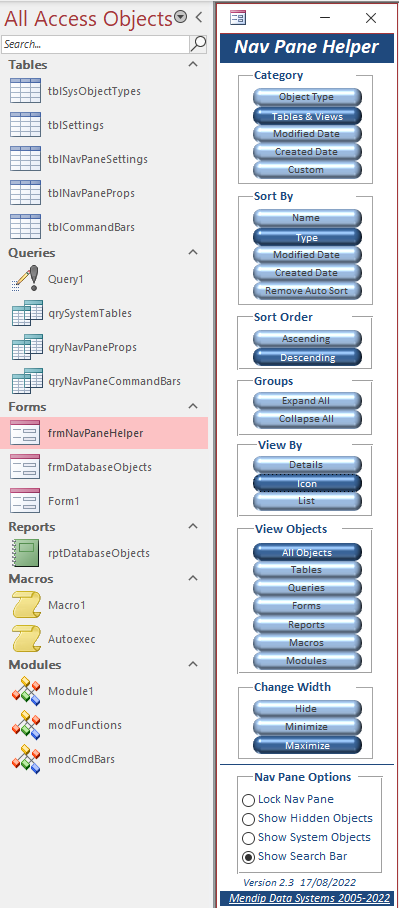Collapse the Tables group

click(x=193, y=64)
